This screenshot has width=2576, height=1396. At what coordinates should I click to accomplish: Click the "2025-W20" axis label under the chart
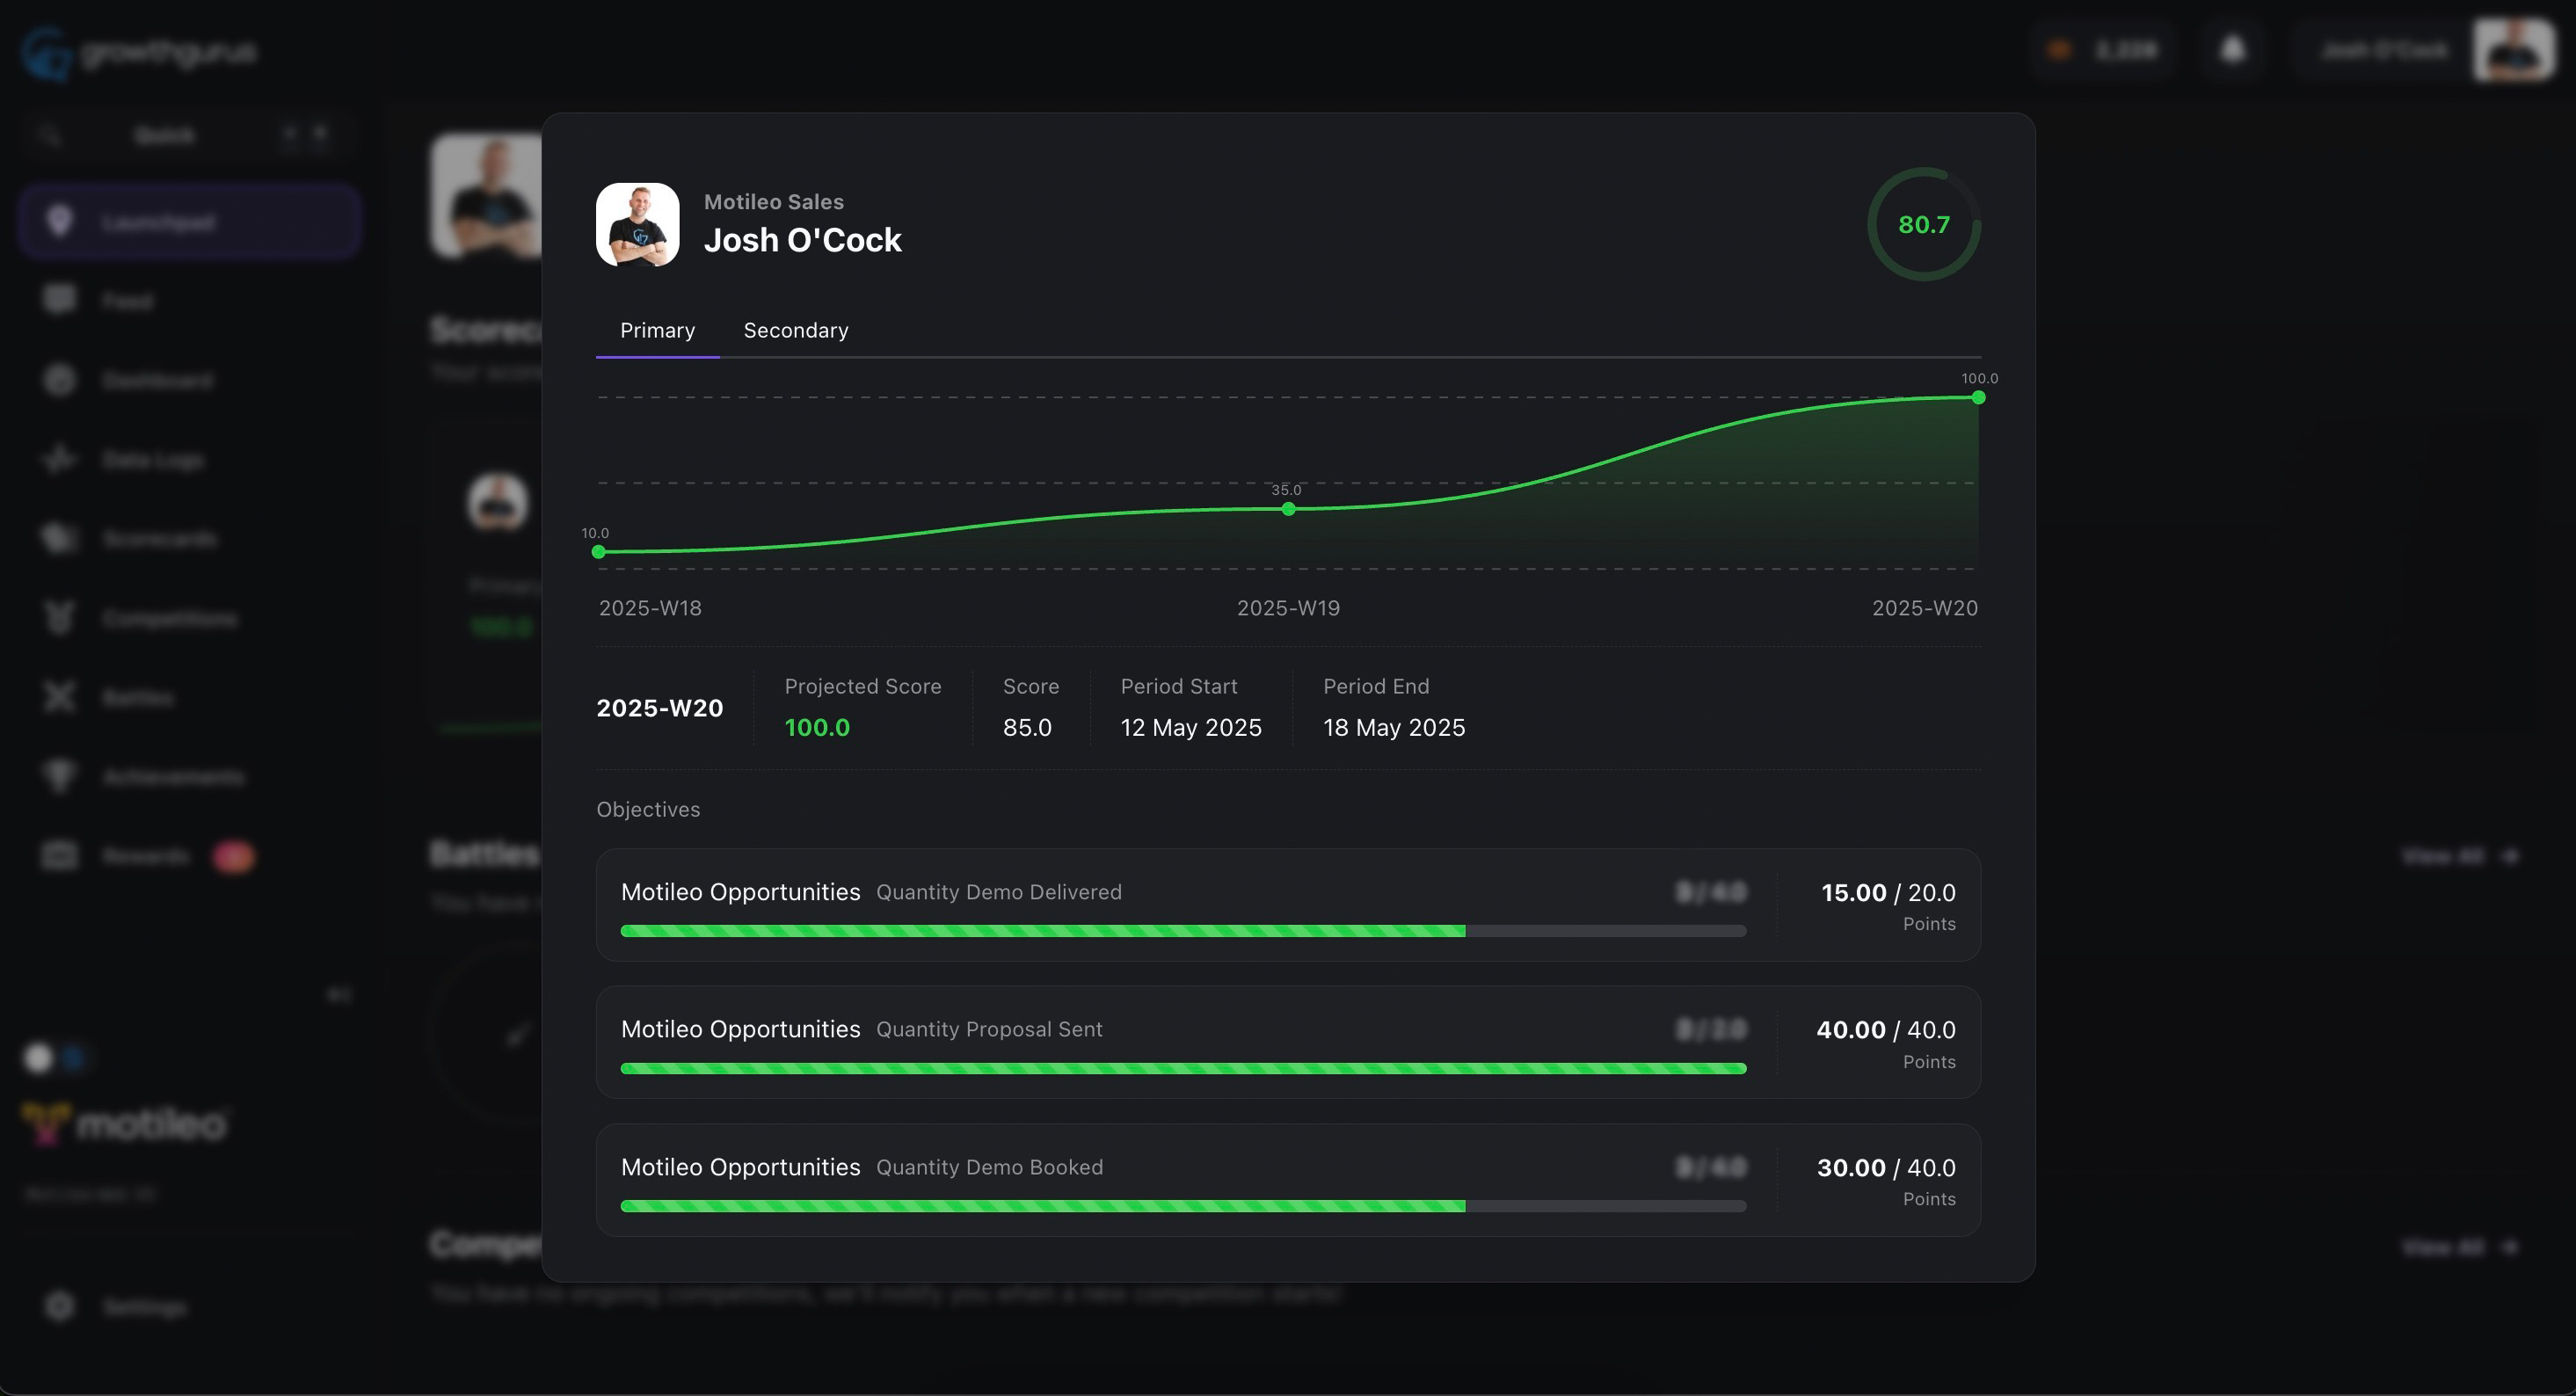tap(1925, 608)
